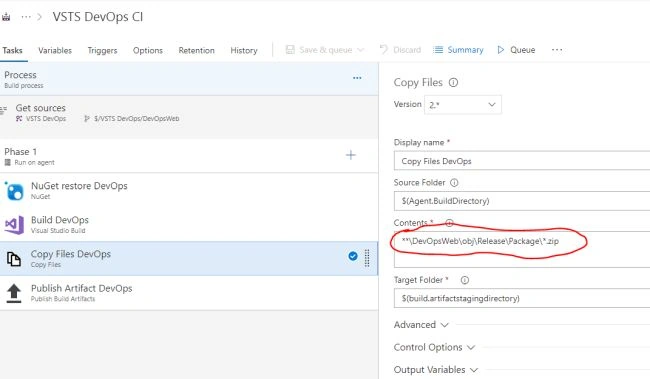Click $/VSTS DevOps/DevOpsWeb source path
This screenshot has height=379, width=650.
(x=136, y=119)
